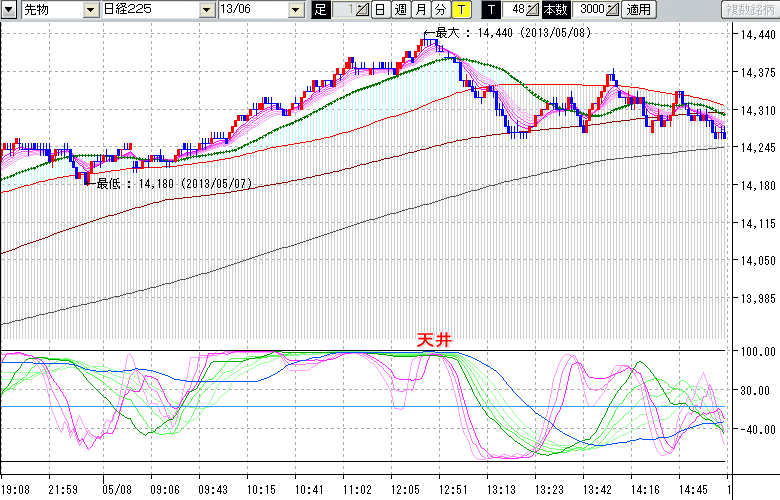Adjust the spinner next to 3000 bars
Image resolution: width=780 pixels, height=500 pixels.
[613, 10]
